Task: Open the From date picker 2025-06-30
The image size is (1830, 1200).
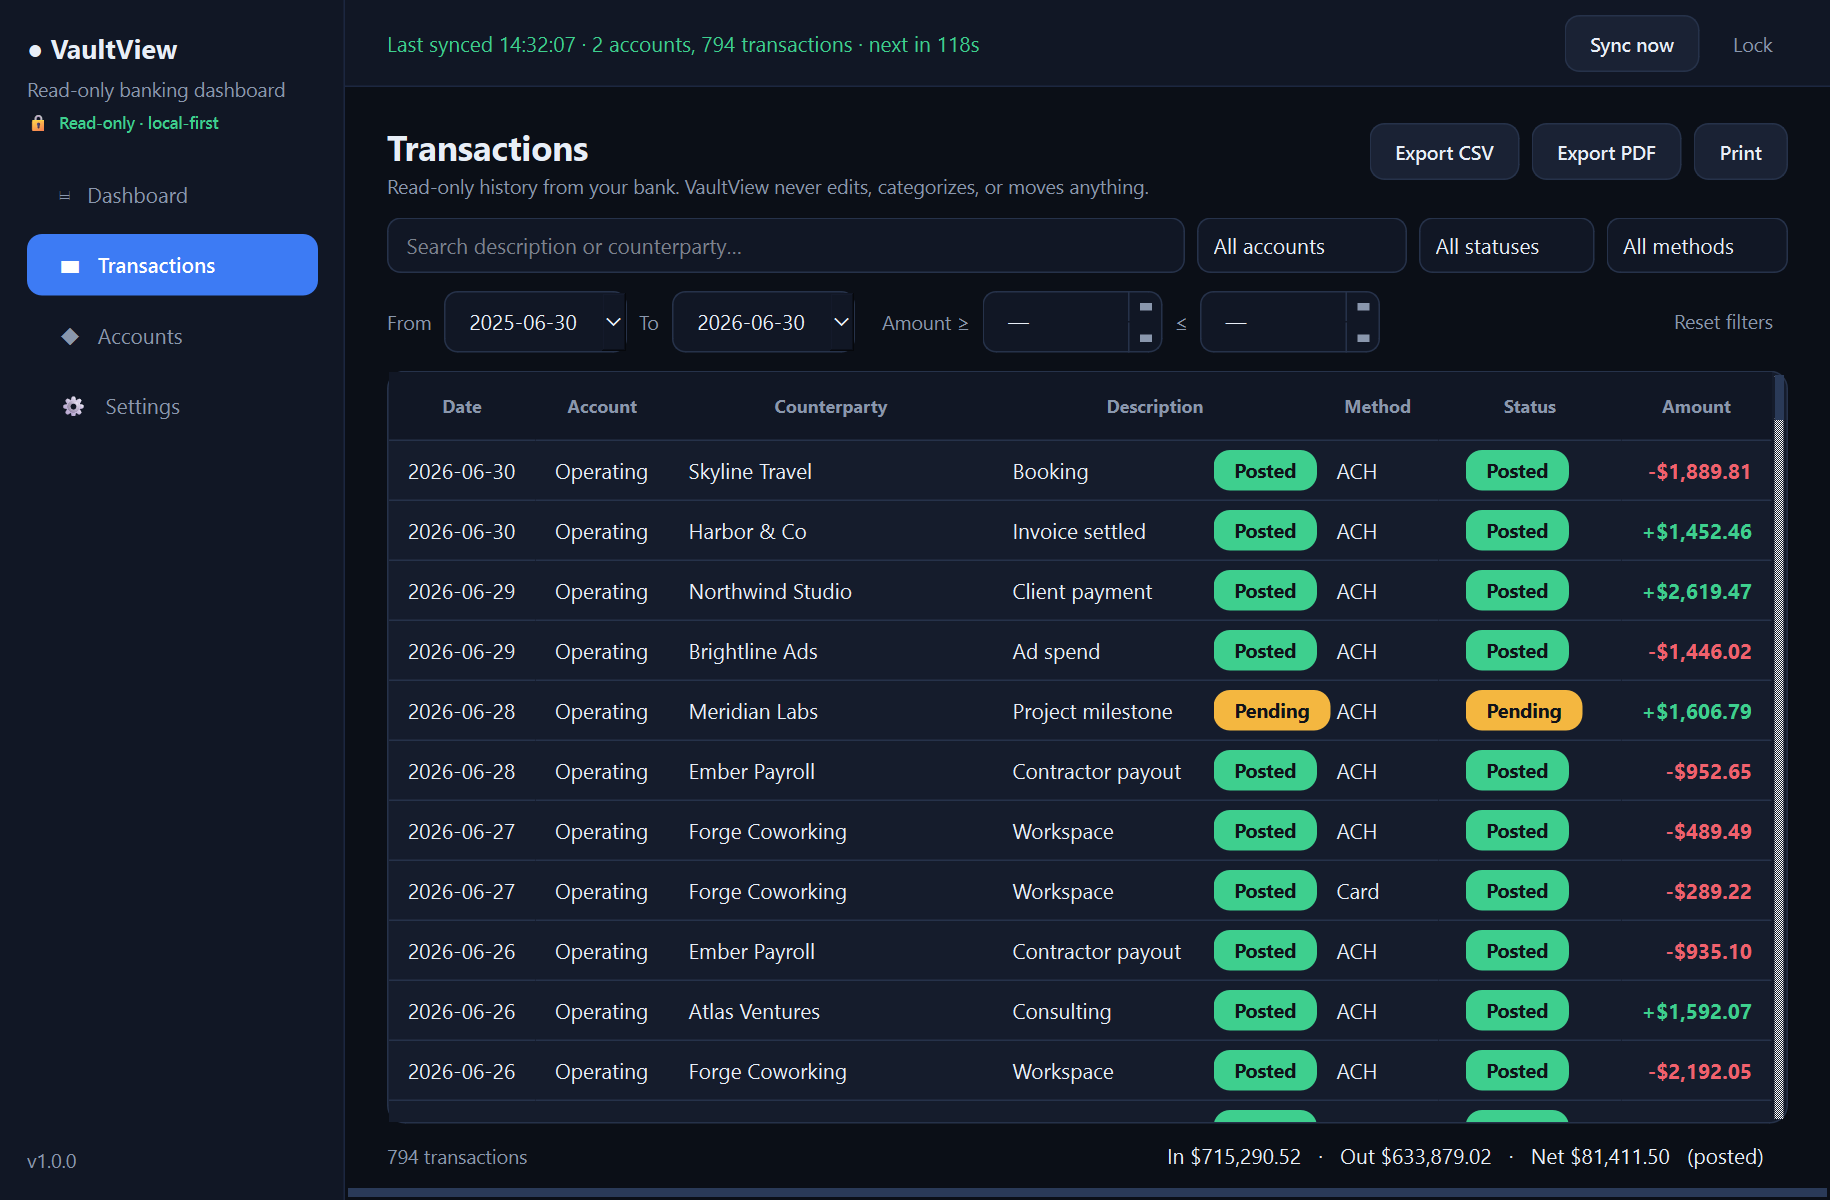Action: 535,322
